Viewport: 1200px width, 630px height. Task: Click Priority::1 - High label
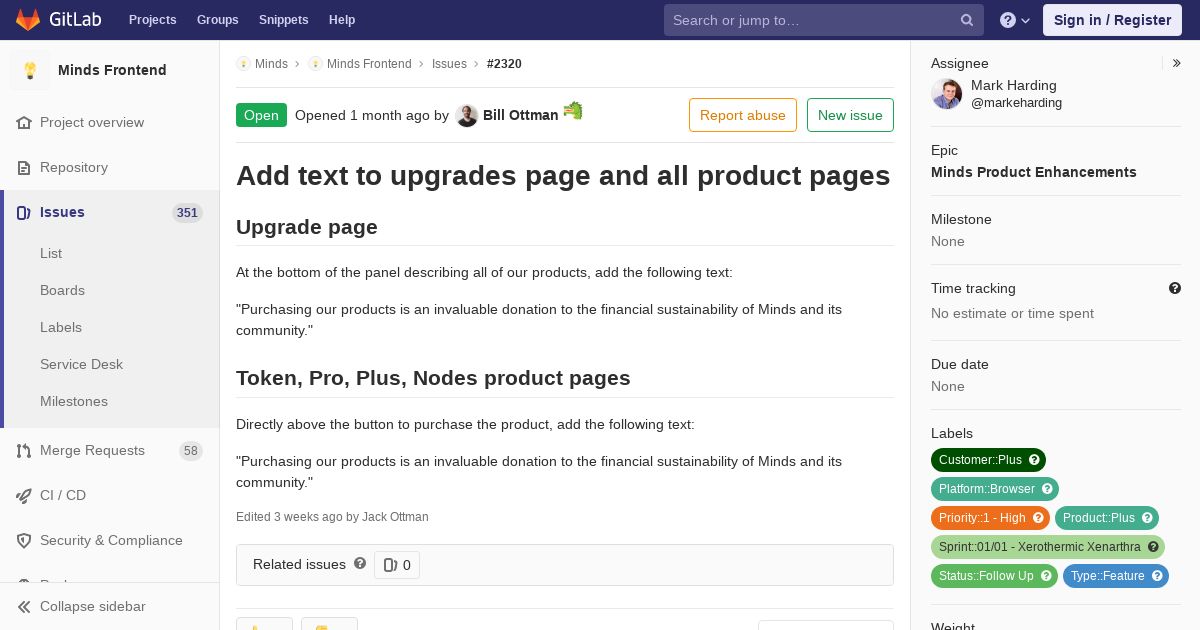(x=982, y=518)
